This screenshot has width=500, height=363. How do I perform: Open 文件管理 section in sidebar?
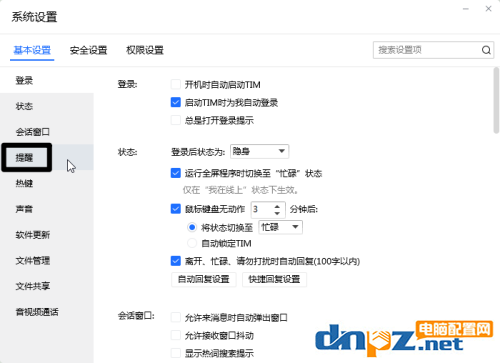click(47, 260)
